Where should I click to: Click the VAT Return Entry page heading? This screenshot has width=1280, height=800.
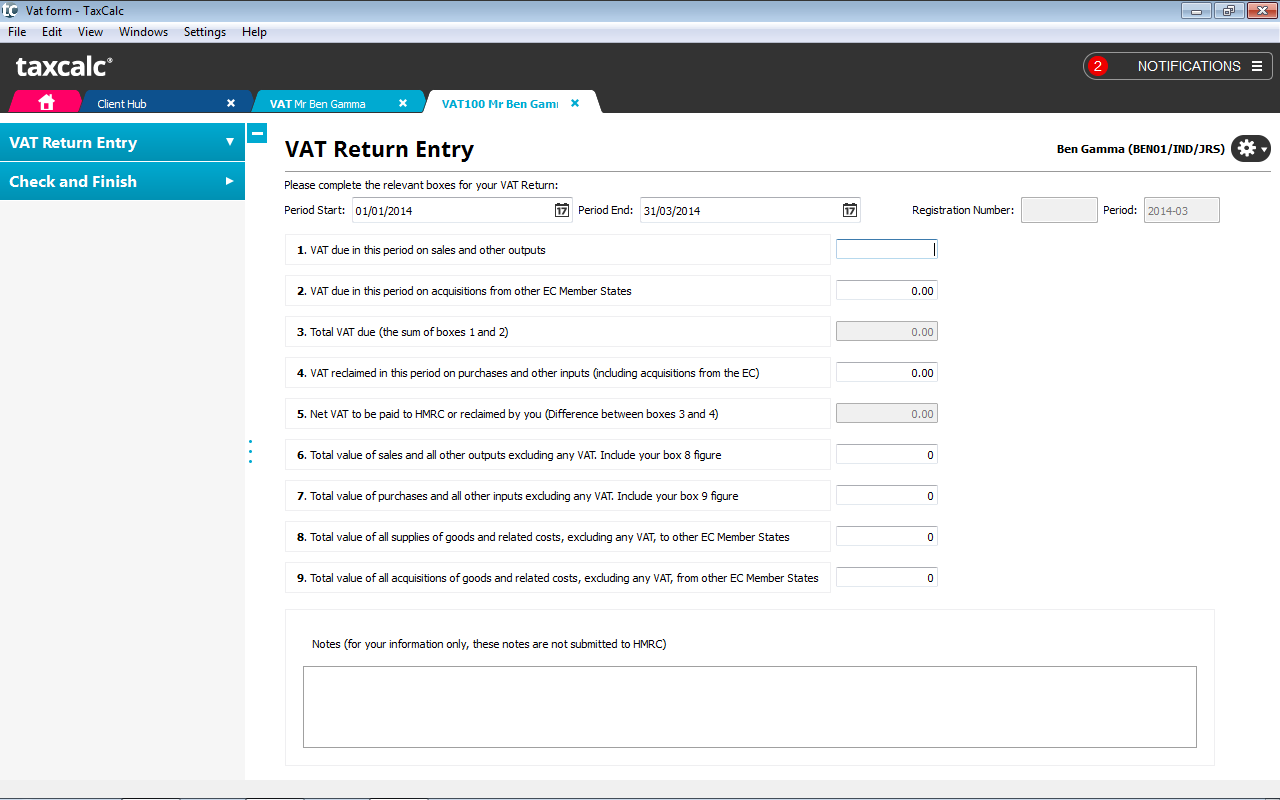pyautogui.click(x=379, y=149)
